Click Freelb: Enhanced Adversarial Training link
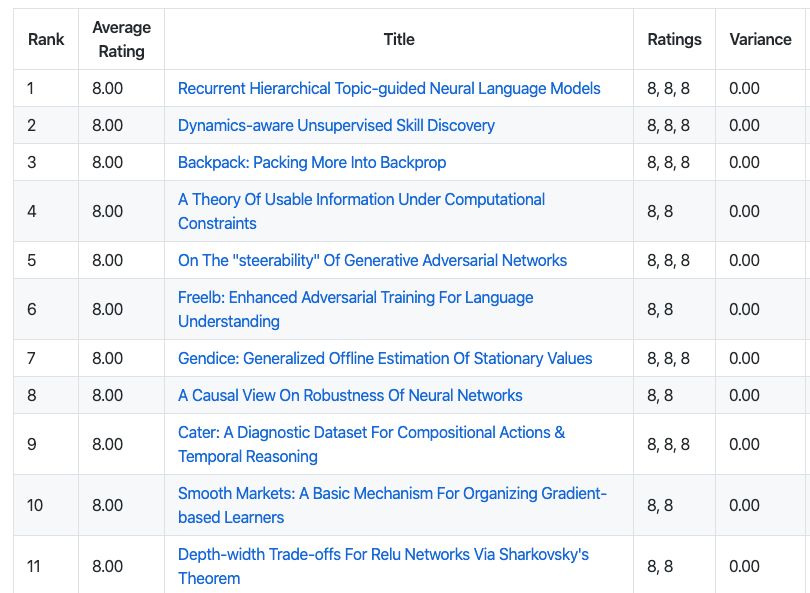 tap(355, 297)
